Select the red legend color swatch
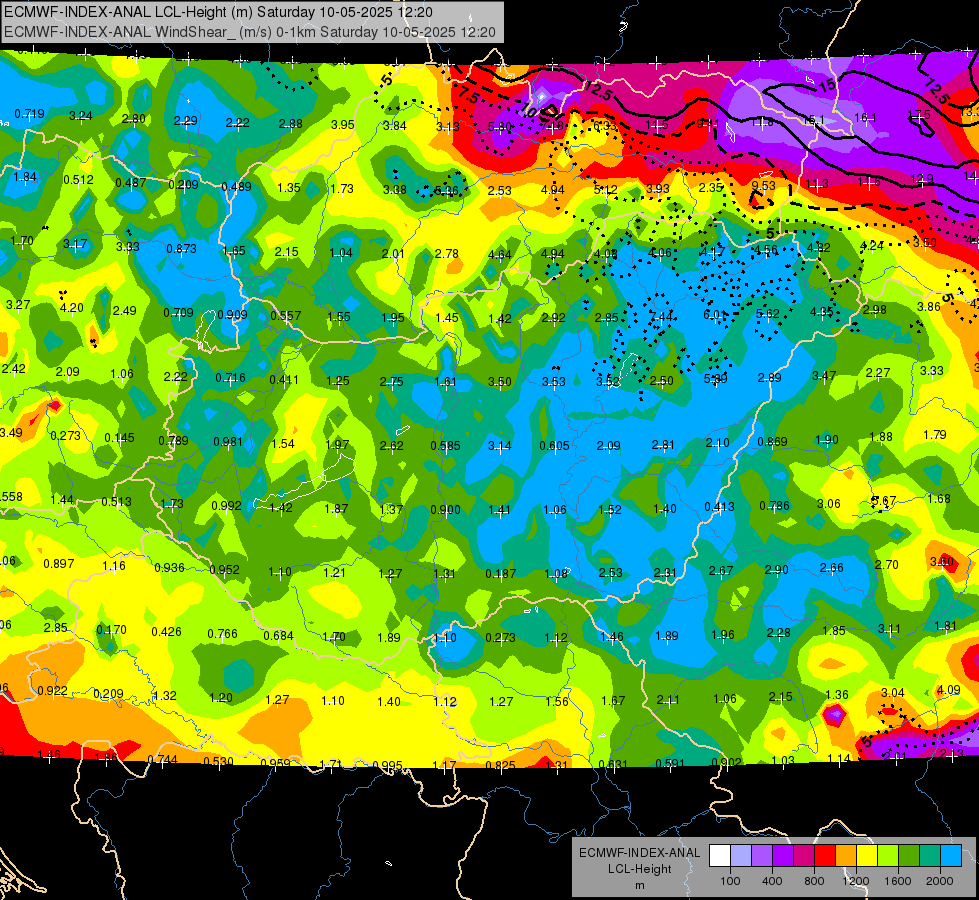 click(825, 856)
